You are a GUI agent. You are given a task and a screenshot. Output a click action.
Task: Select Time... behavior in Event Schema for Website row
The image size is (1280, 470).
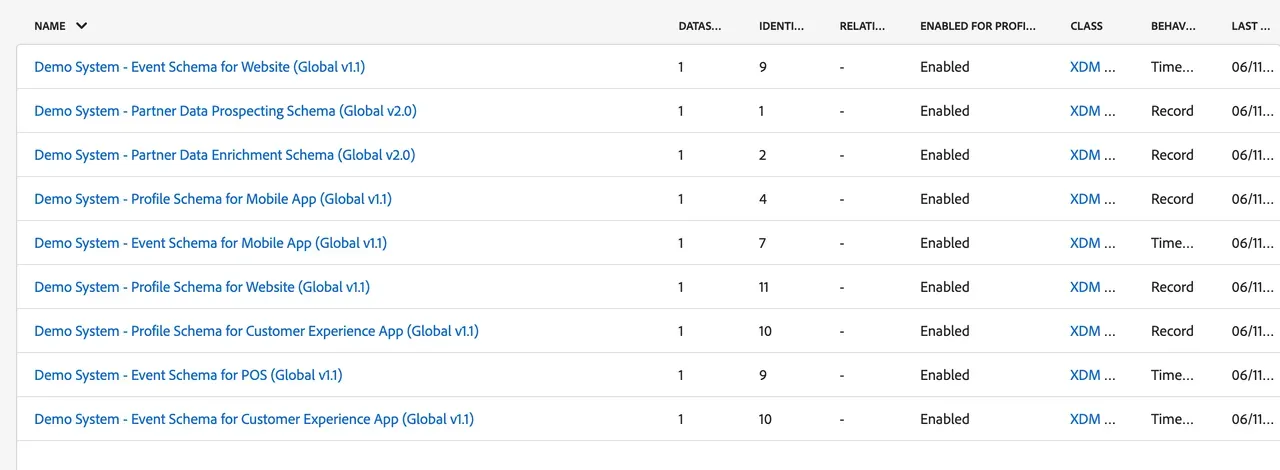(x=1172, y=67)
